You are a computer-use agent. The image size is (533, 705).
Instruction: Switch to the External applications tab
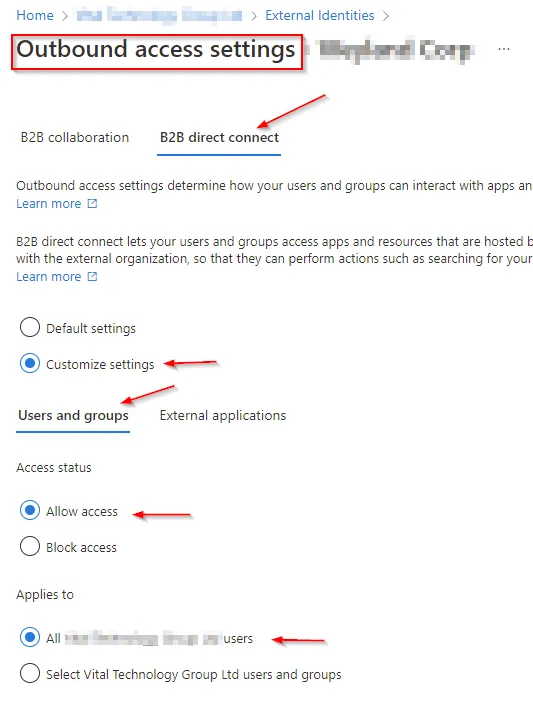223,415
